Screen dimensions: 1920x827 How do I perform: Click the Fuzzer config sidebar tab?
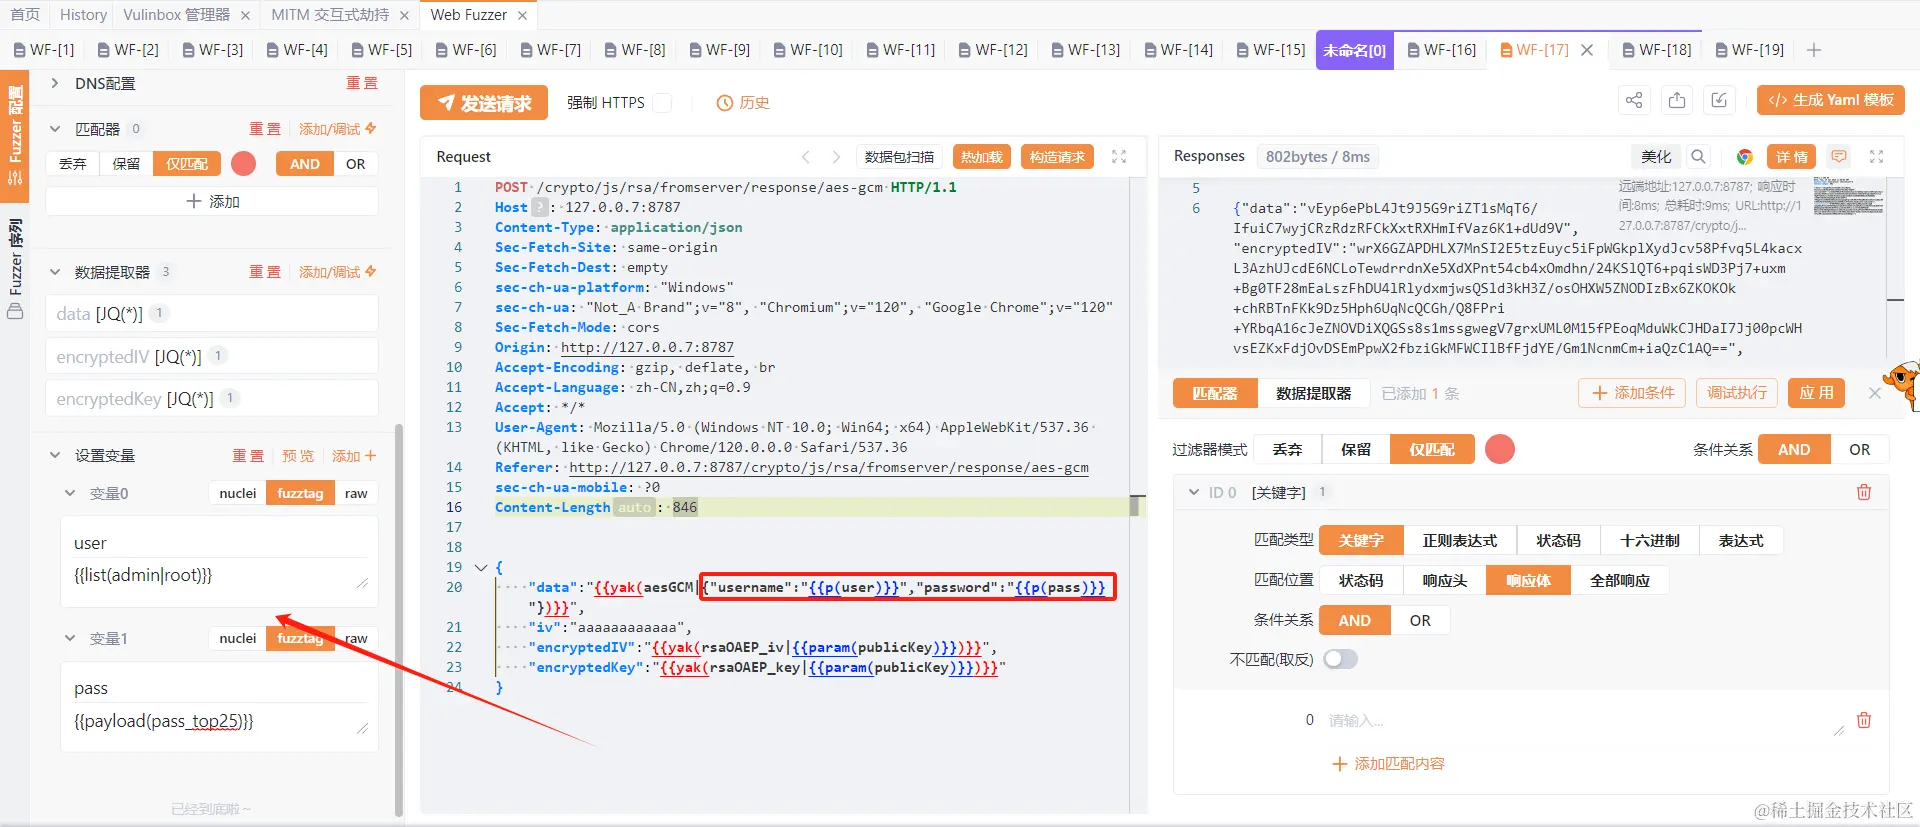pos(15,135)
